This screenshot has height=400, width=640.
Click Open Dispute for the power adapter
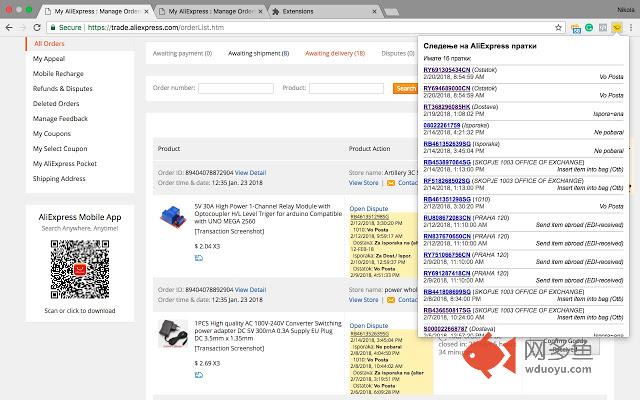[x=369, y=326]
